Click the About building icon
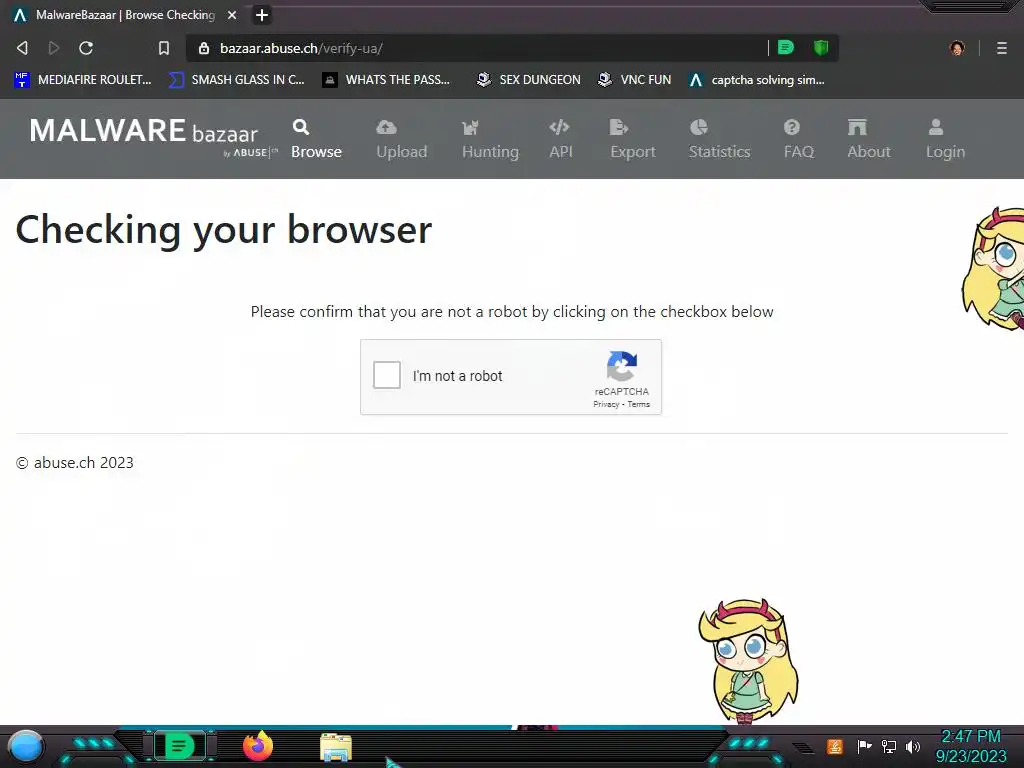The width and height of the screenshot is (1024, 768). click(x=857, y=127)
